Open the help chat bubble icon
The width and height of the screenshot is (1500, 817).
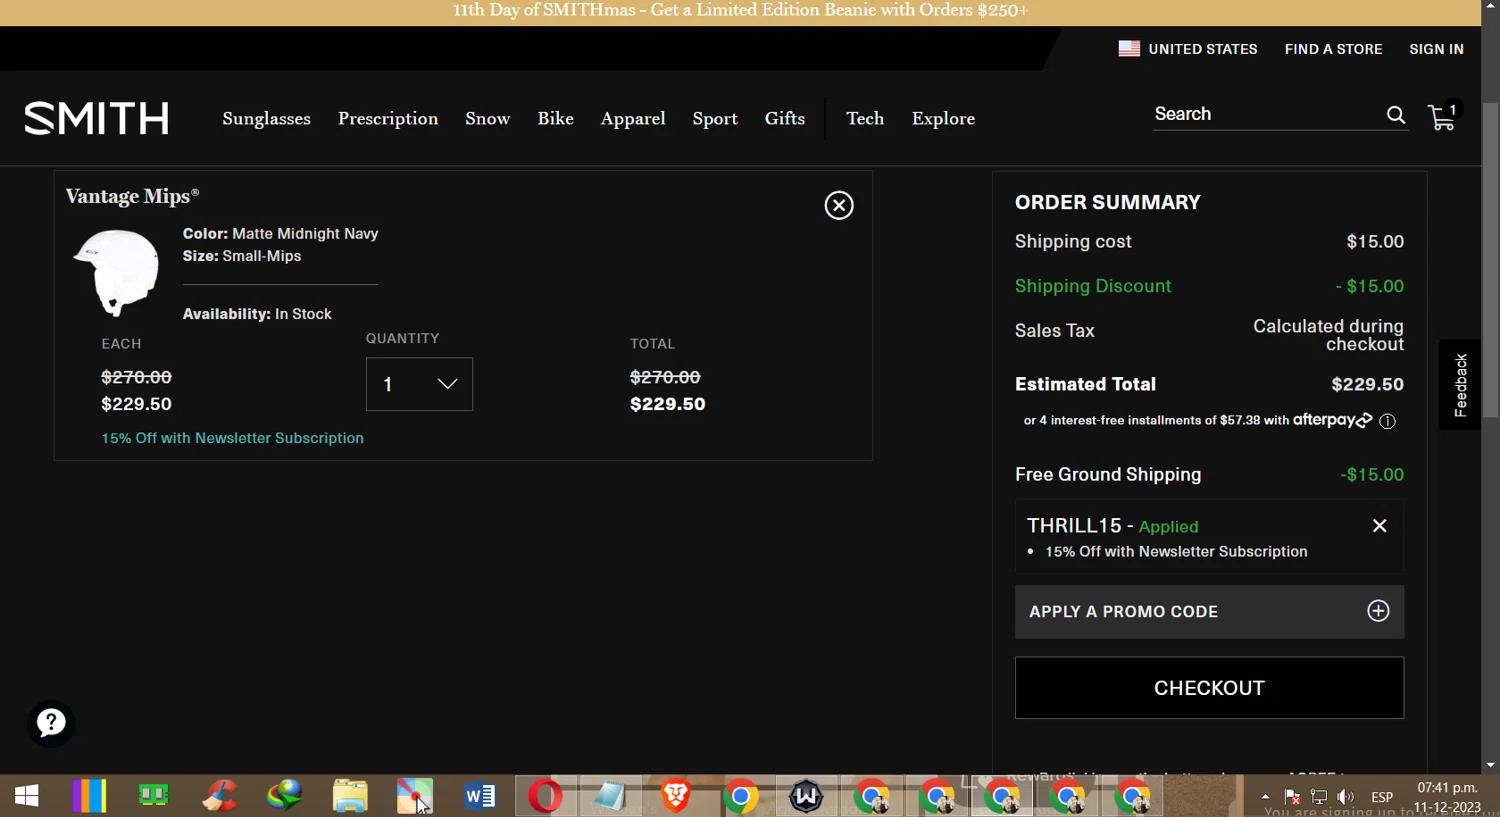pyautogui.click(x=51, y=722)
